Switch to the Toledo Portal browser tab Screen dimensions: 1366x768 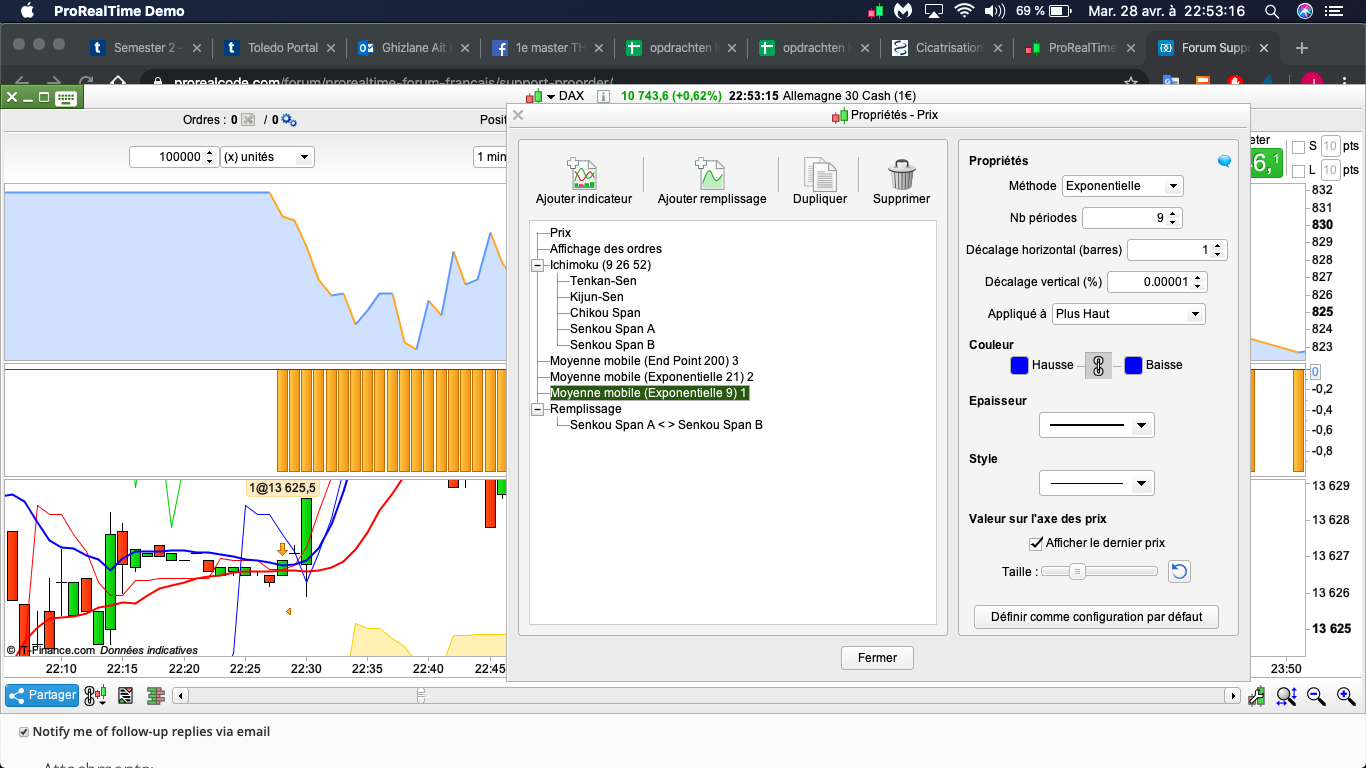(282, 48)
